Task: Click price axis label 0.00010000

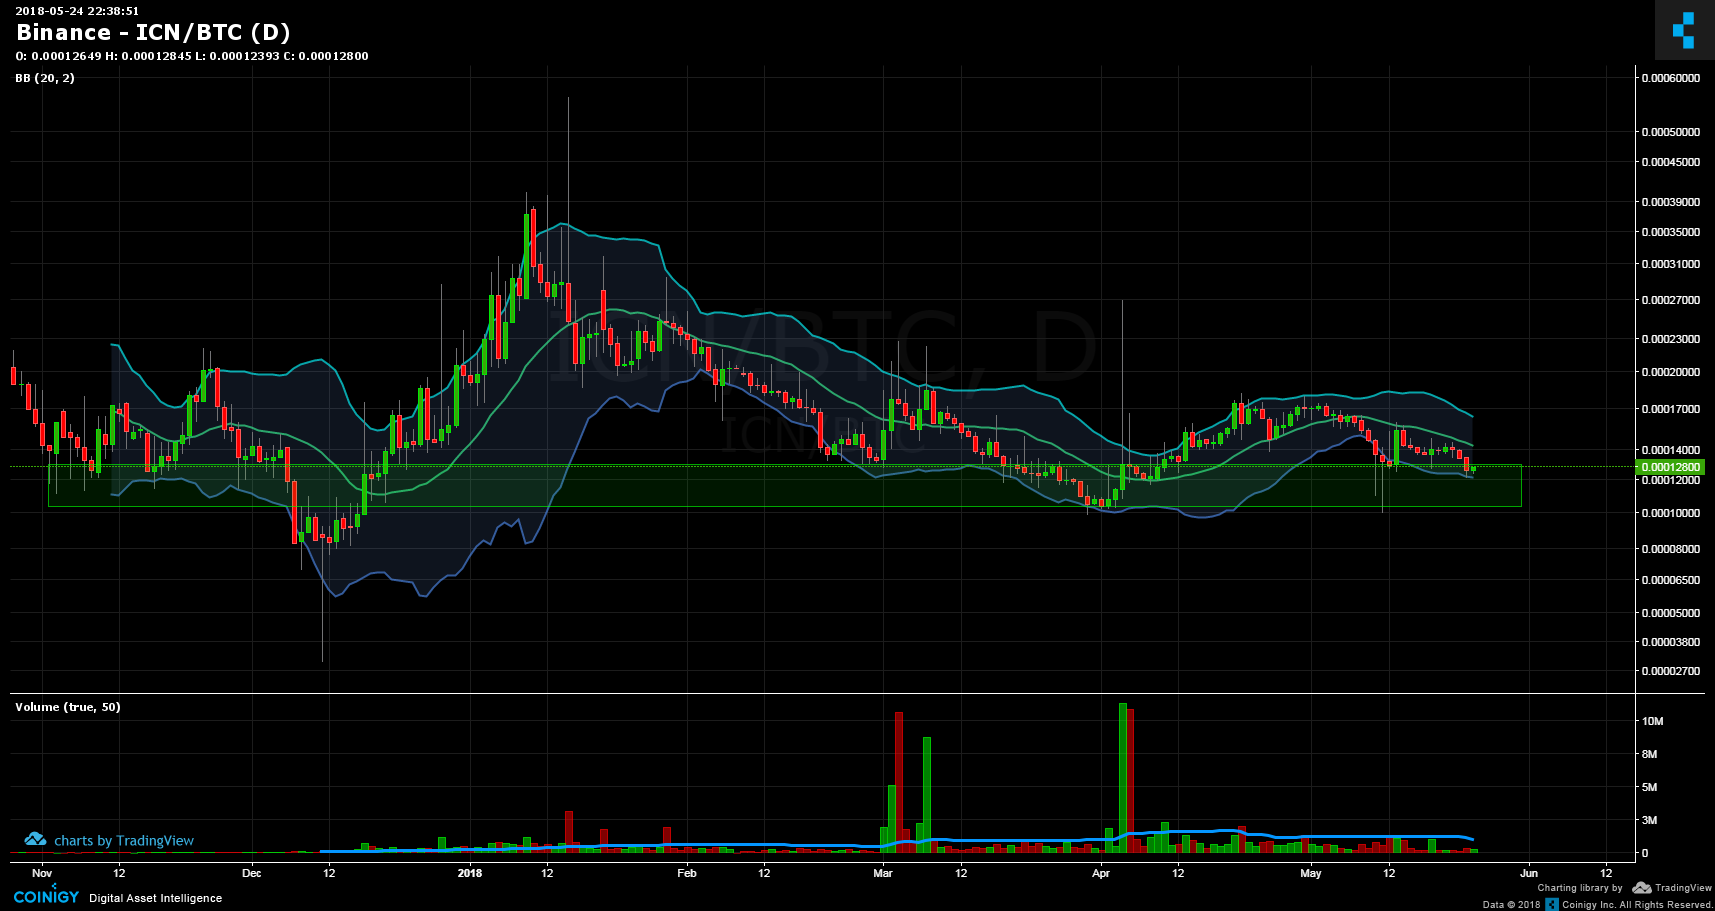Action: (x=1670, y=513)
